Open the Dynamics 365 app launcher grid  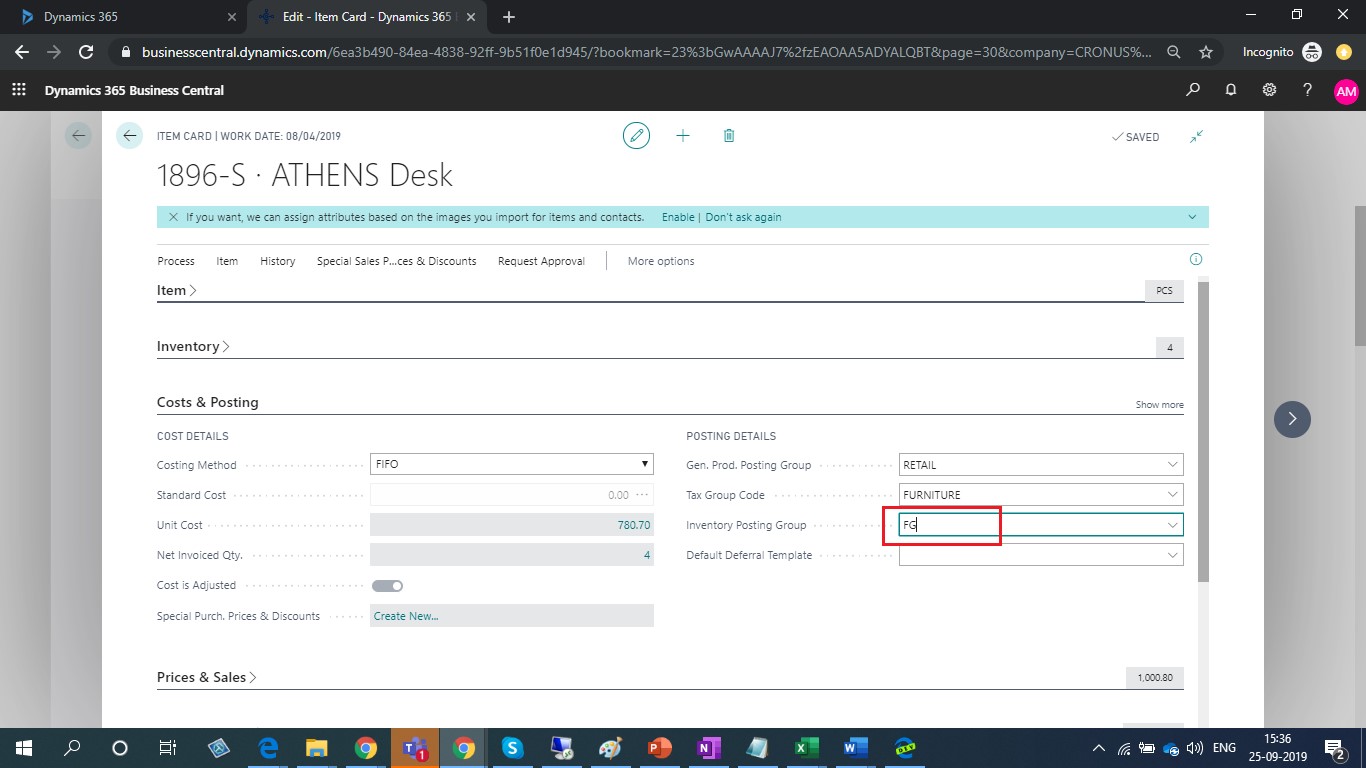point(18,90)
